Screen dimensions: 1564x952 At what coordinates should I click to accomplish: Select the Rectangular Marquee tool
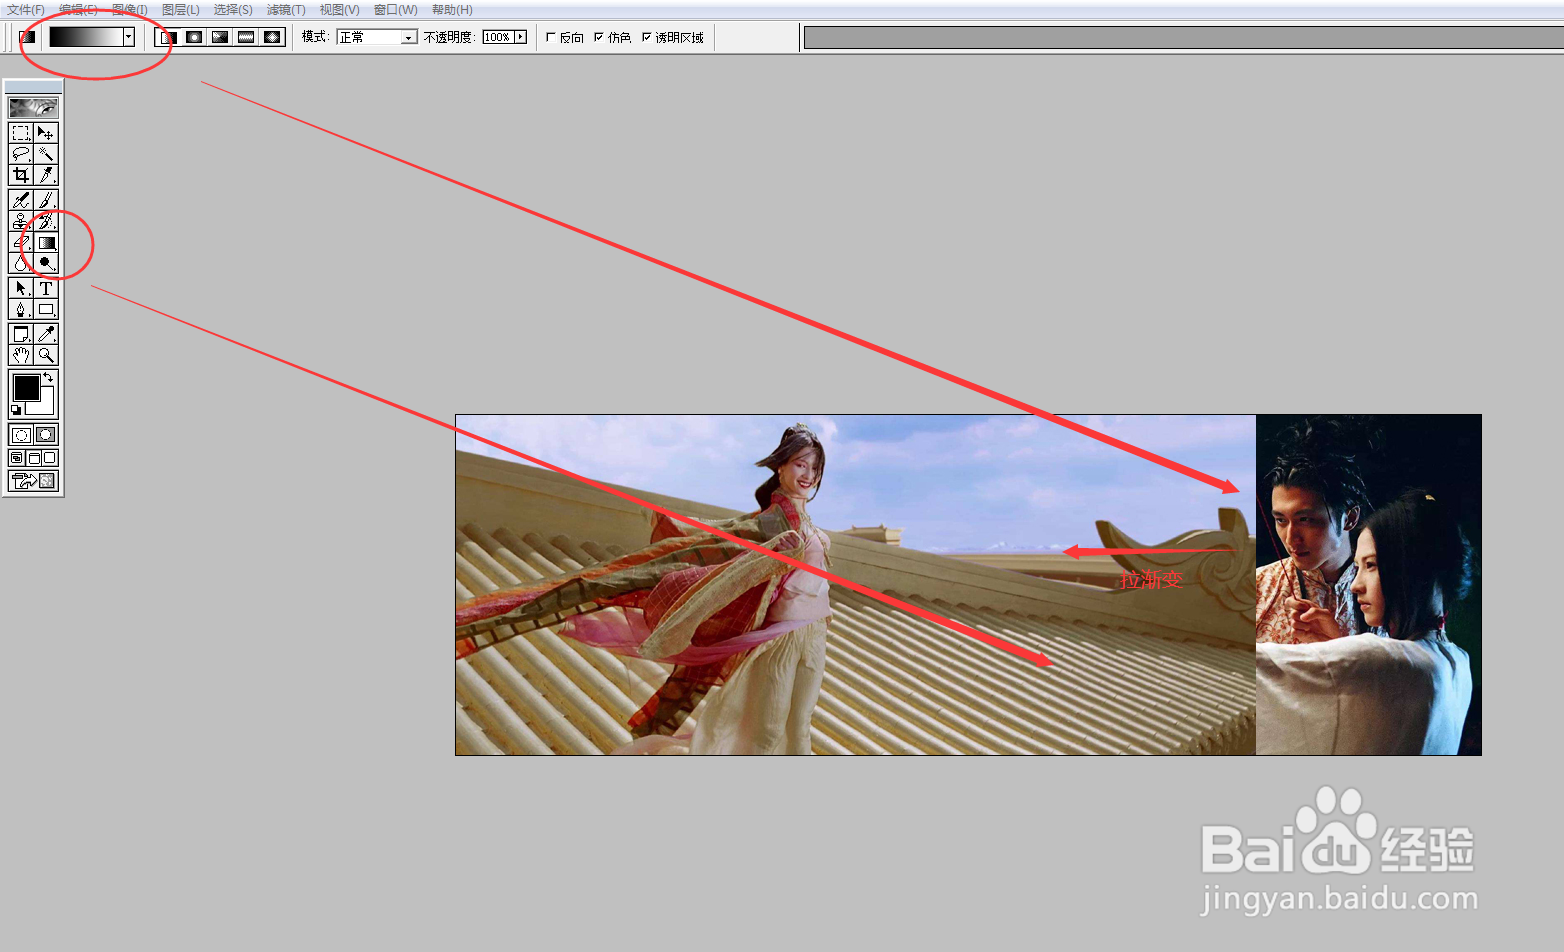click(x=21, y=133)
